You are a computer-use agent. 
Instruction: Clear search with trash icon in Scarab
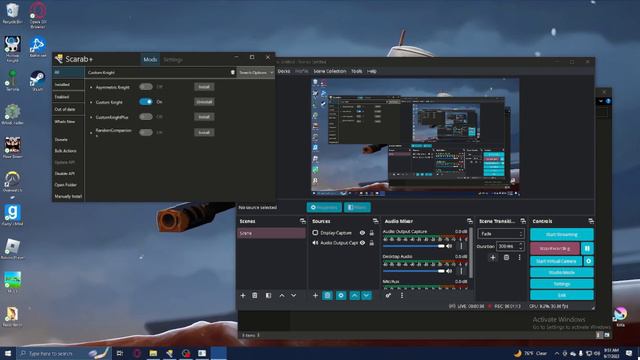[x=233, y=72]
